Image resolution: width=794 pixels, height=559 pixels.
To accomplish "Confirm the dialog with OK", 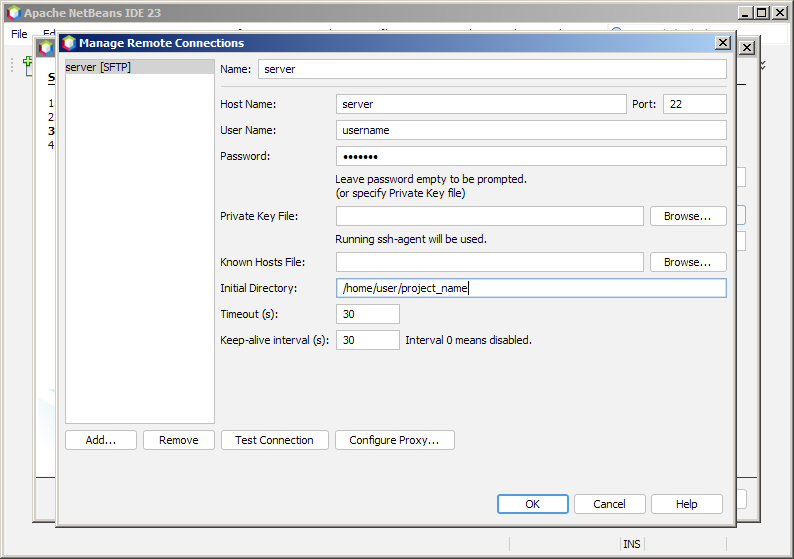I will click(532, 504).
